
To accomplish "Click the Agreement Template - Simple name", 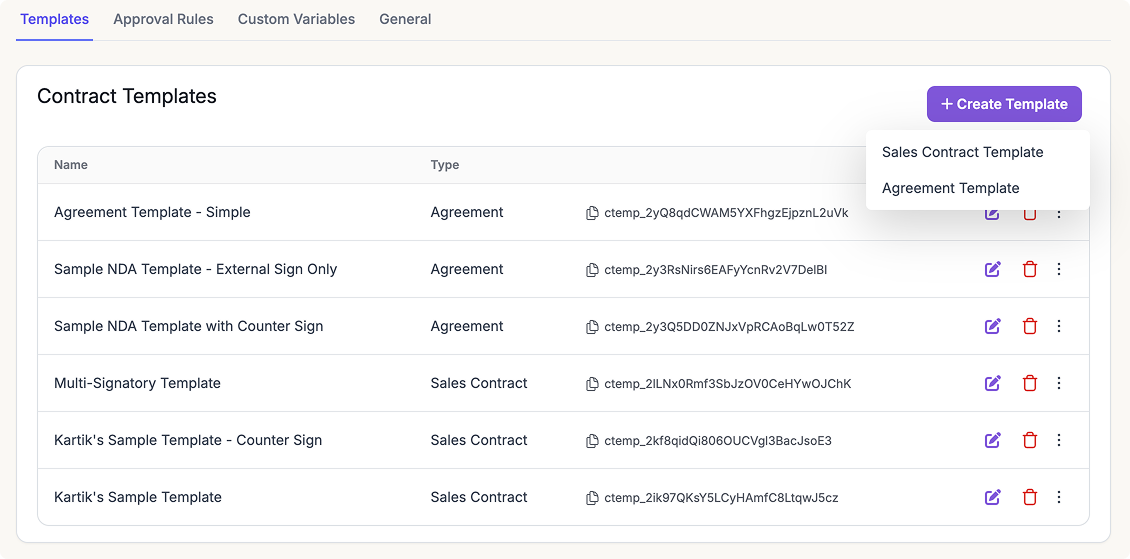I will 152,212.
